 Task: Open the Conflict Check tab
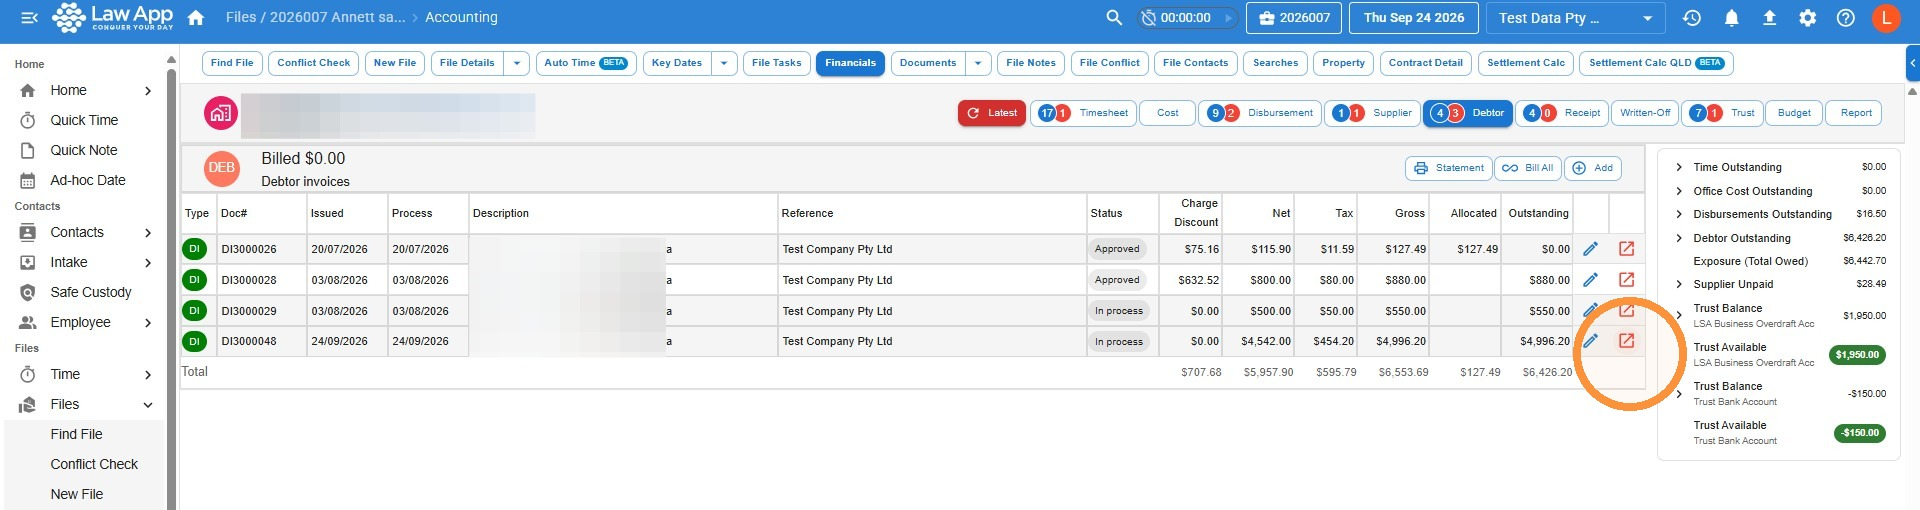313,63
